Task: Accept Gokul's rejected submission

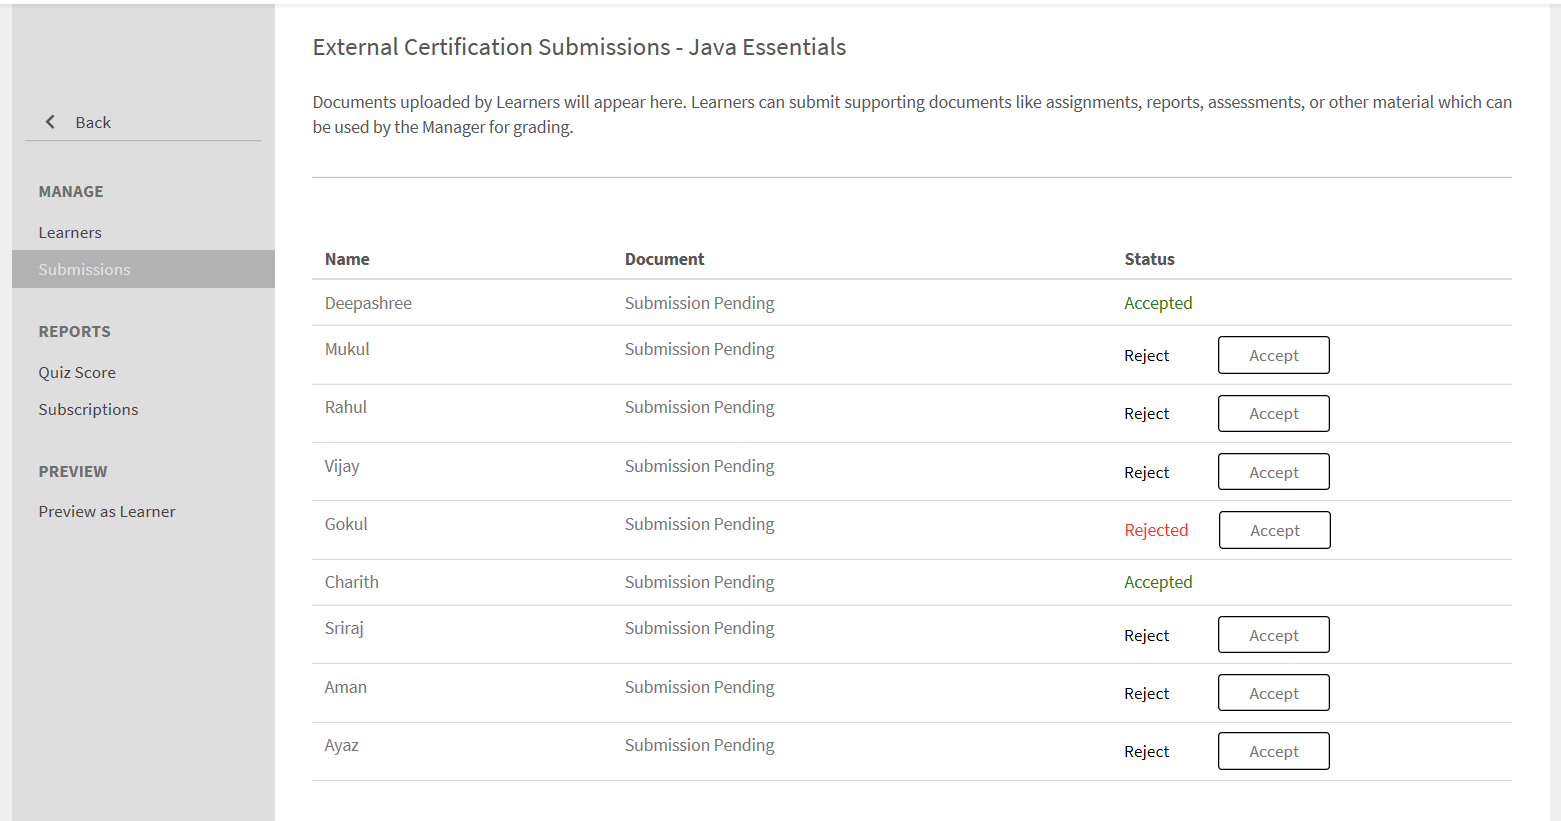Action: click(1274, 531)
